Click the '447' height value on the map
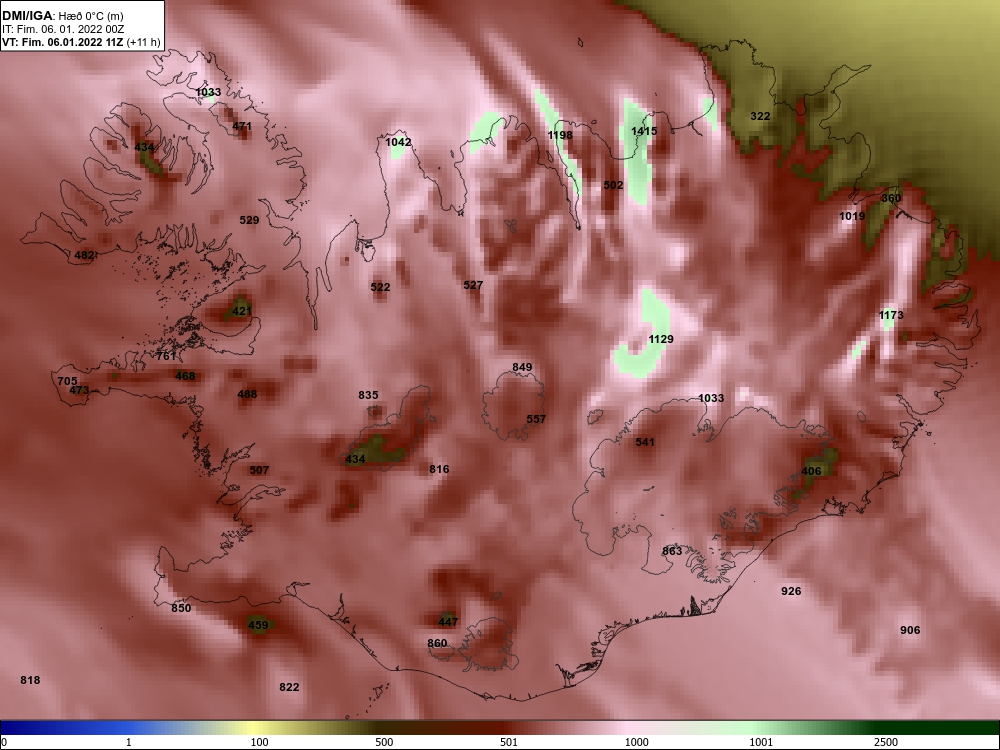The height and width of the screenshot is (750, 1000). (448, 622)
